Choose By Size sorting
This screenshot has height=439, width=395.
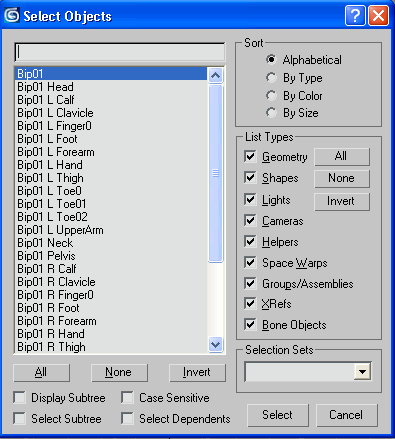[271, 113]
